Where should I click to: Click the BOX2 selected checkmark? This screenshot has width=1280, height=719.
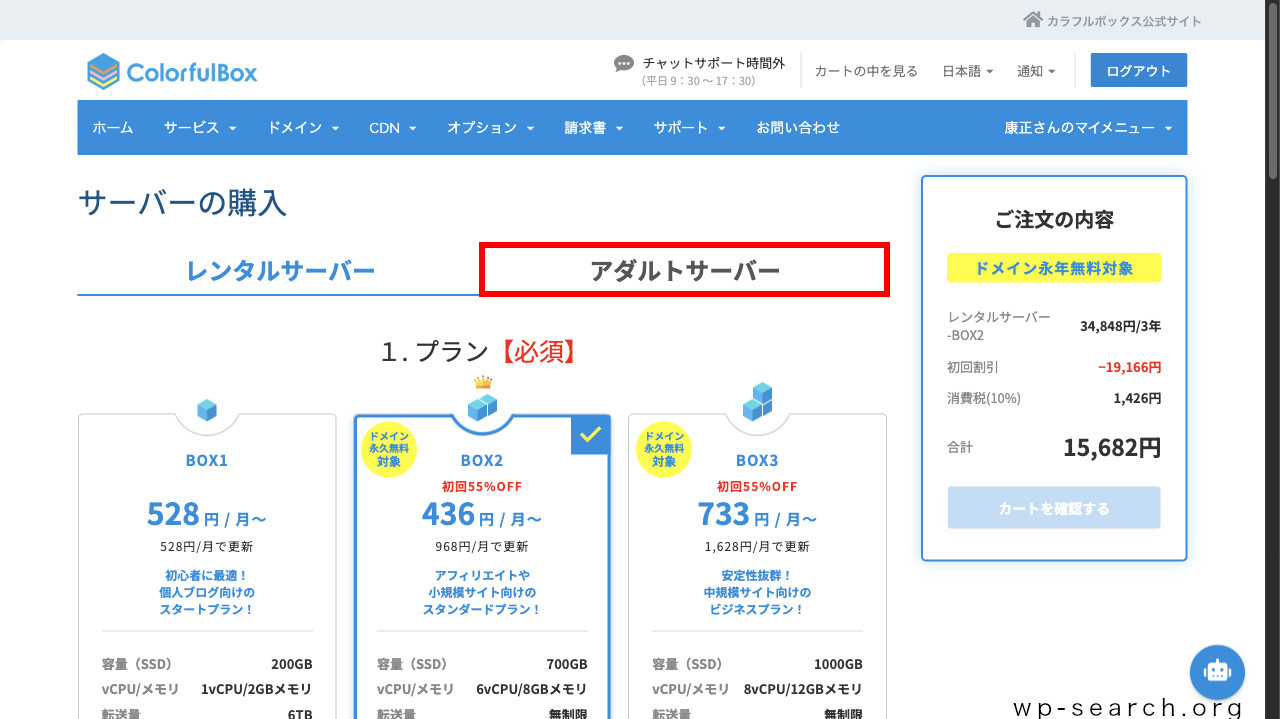590,434
